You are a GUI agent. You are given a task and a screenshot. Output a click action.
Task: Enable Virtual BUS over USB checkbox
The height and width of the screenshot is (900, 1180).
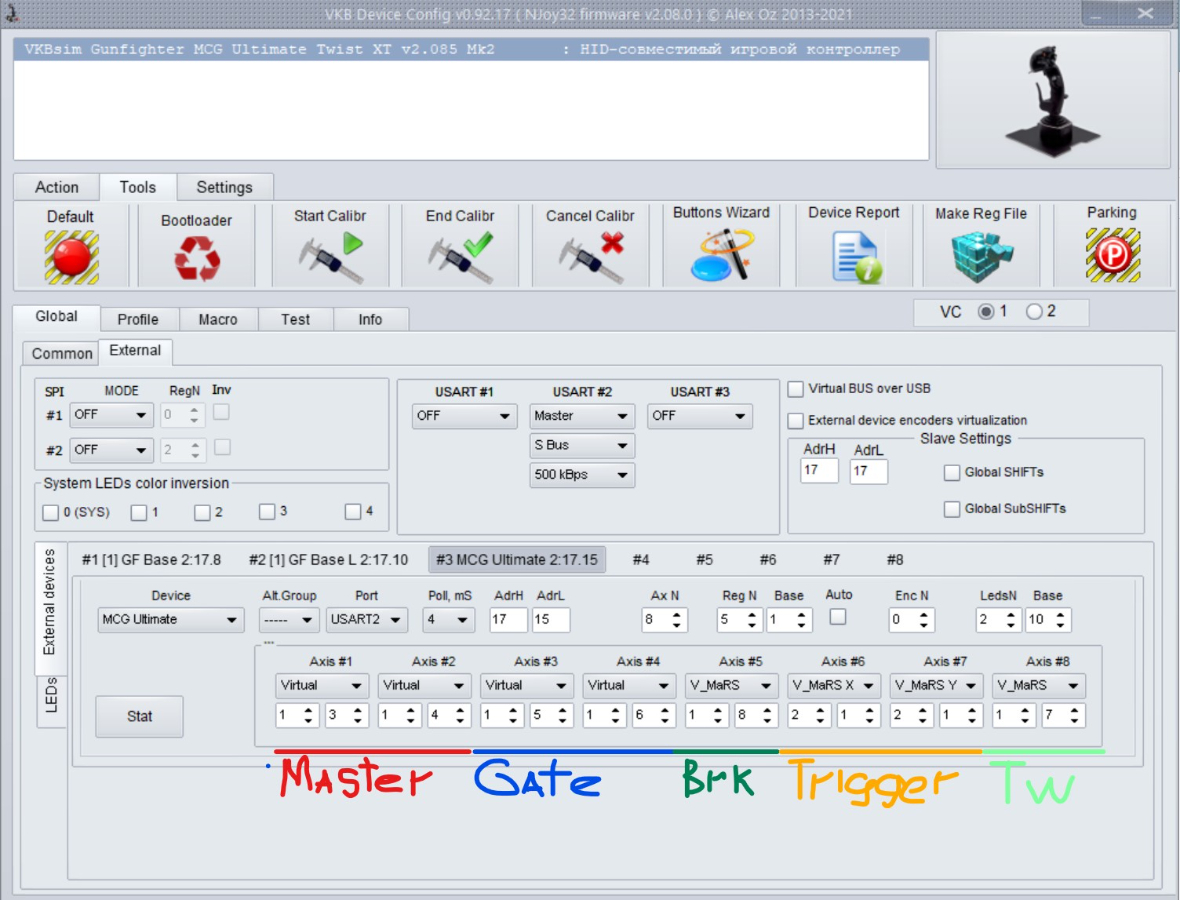click(795, 389)
